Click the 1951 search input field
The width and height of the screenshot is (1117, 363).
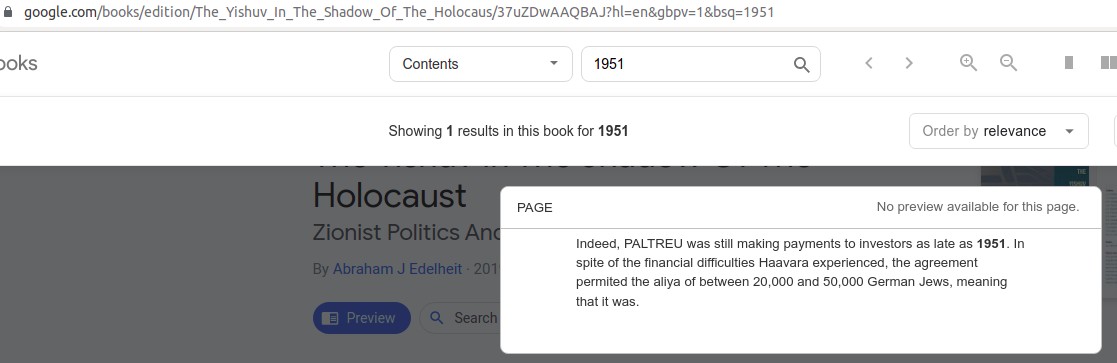687,64
